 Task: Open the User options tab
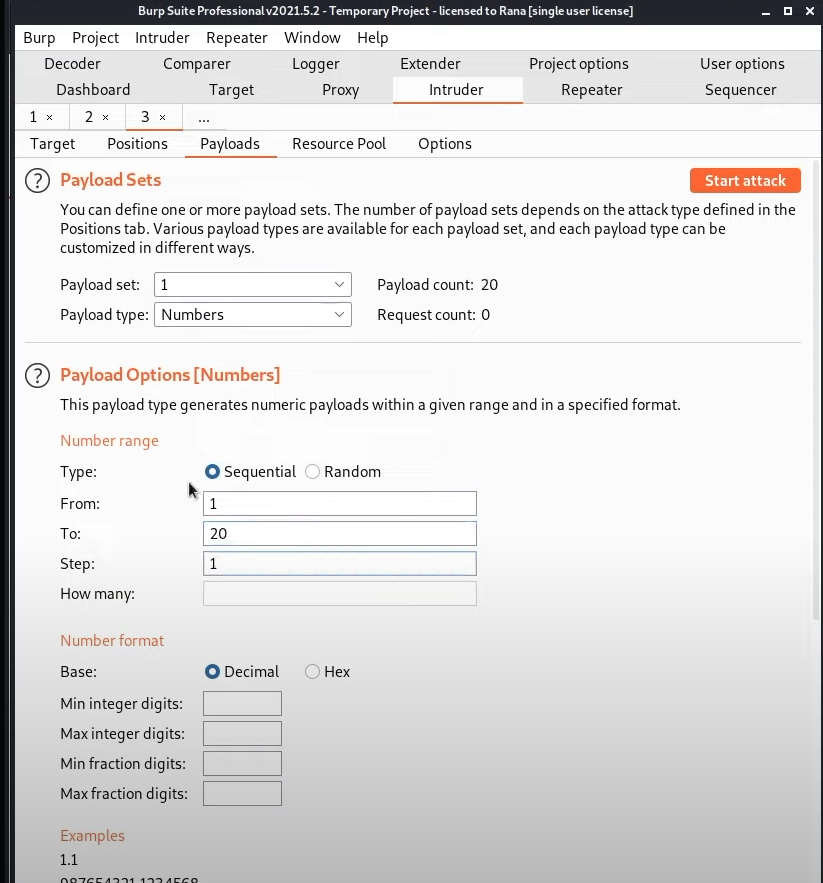(742, 64)
